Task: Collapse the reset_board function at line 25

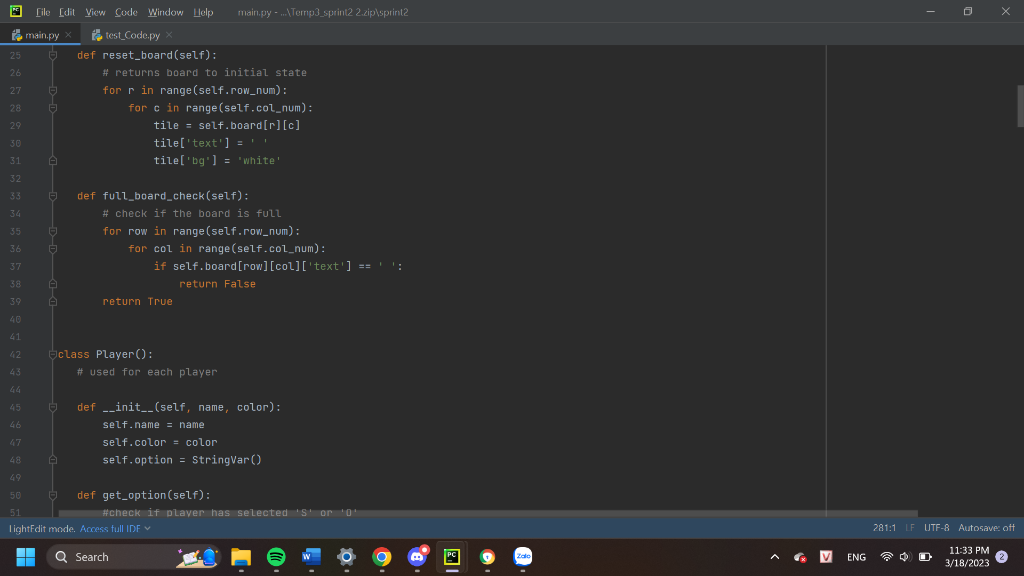Action: [x=53, y=56]
